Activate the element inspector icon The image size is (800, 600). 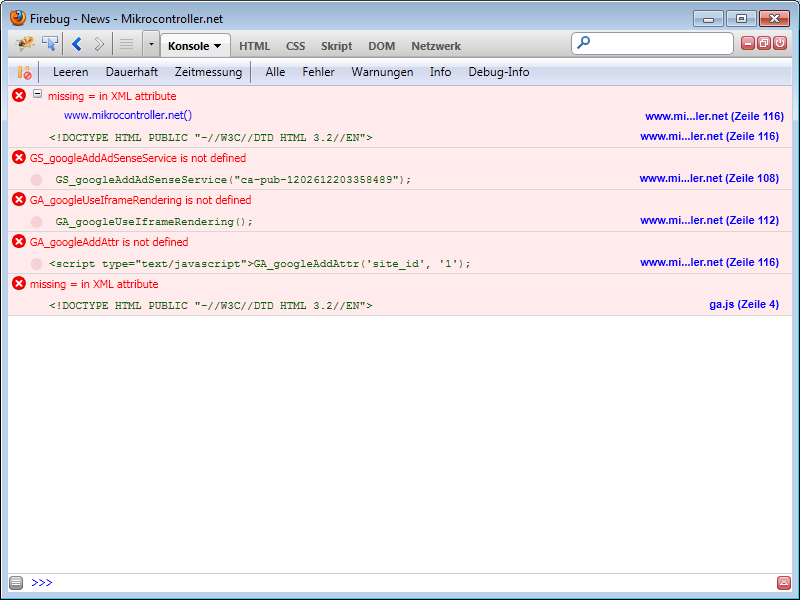50,44
